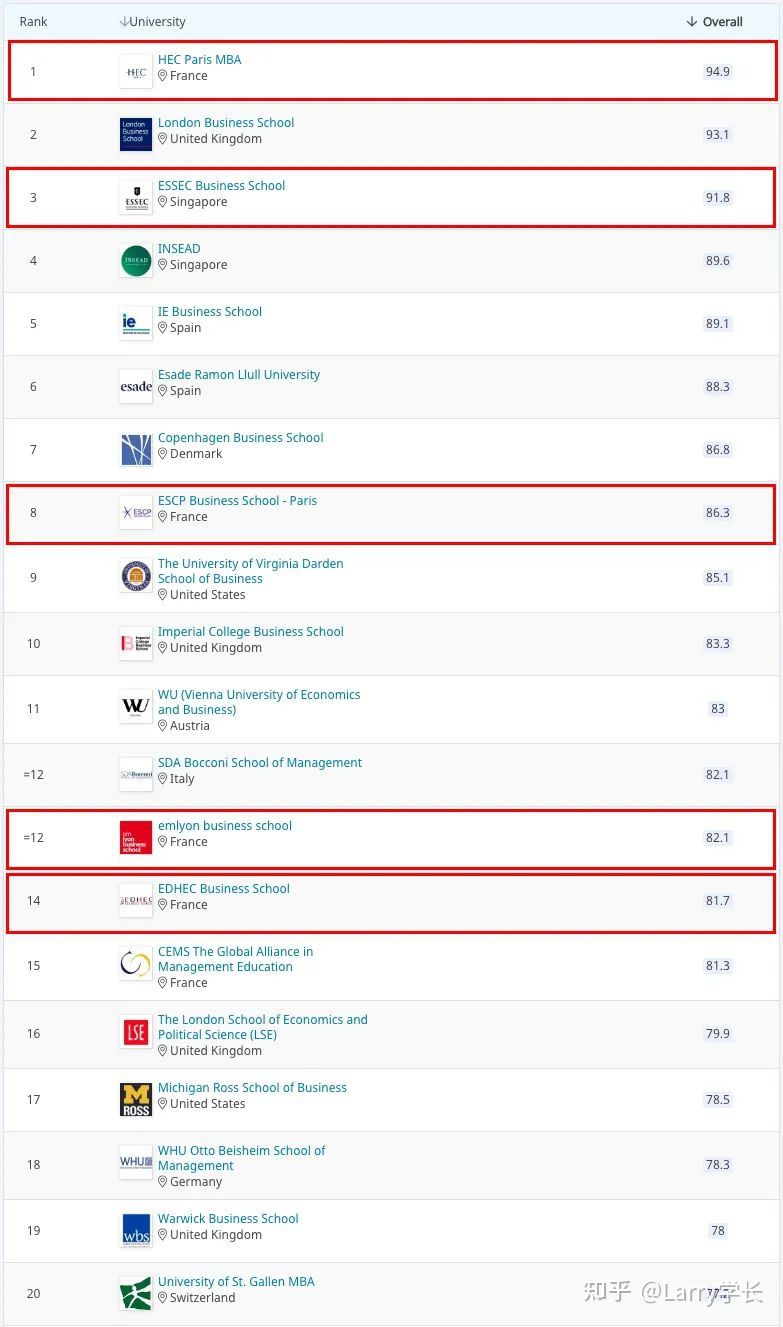Open Copenhagen Business School link
The image size is (783, 1327).
tap(240, 438)
